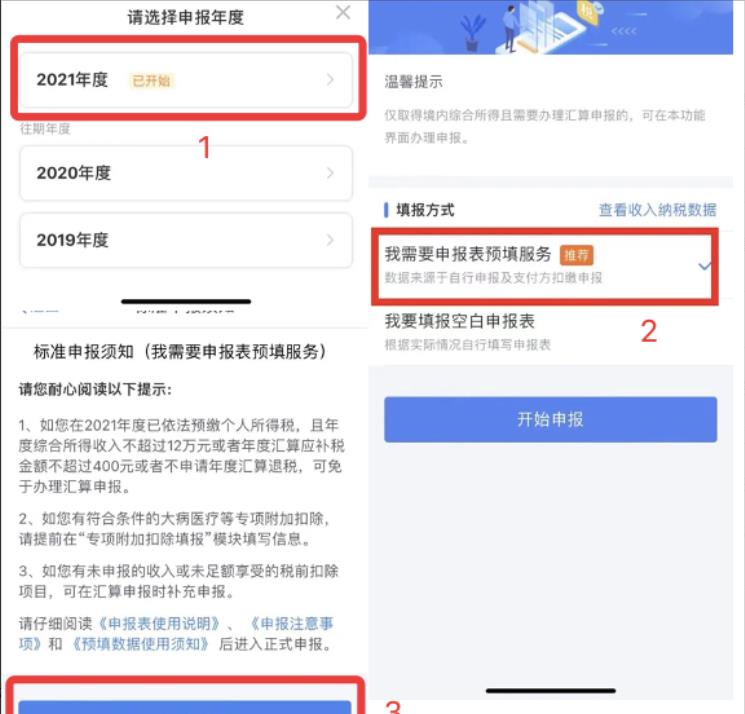Click the banner illustration at top
The height and width of the screenshot is (714, 745).
pyautogui.click(x=551, y=27)
